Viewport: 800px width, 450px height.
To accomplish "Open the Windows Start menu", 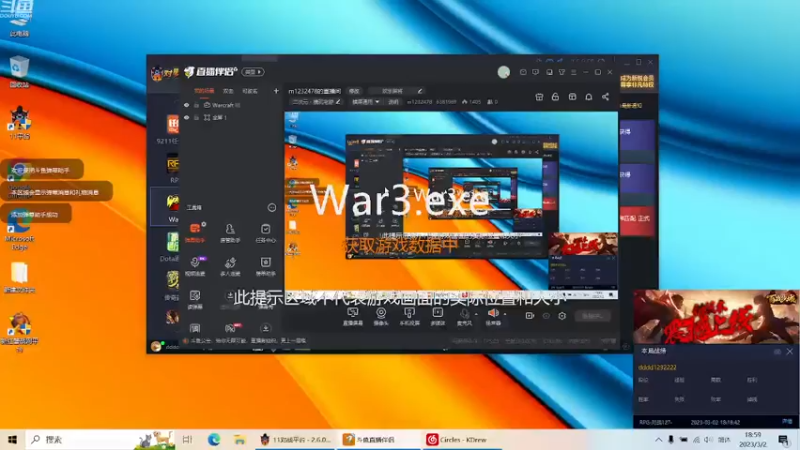I will pyautogui.click(x=12, y=439).
